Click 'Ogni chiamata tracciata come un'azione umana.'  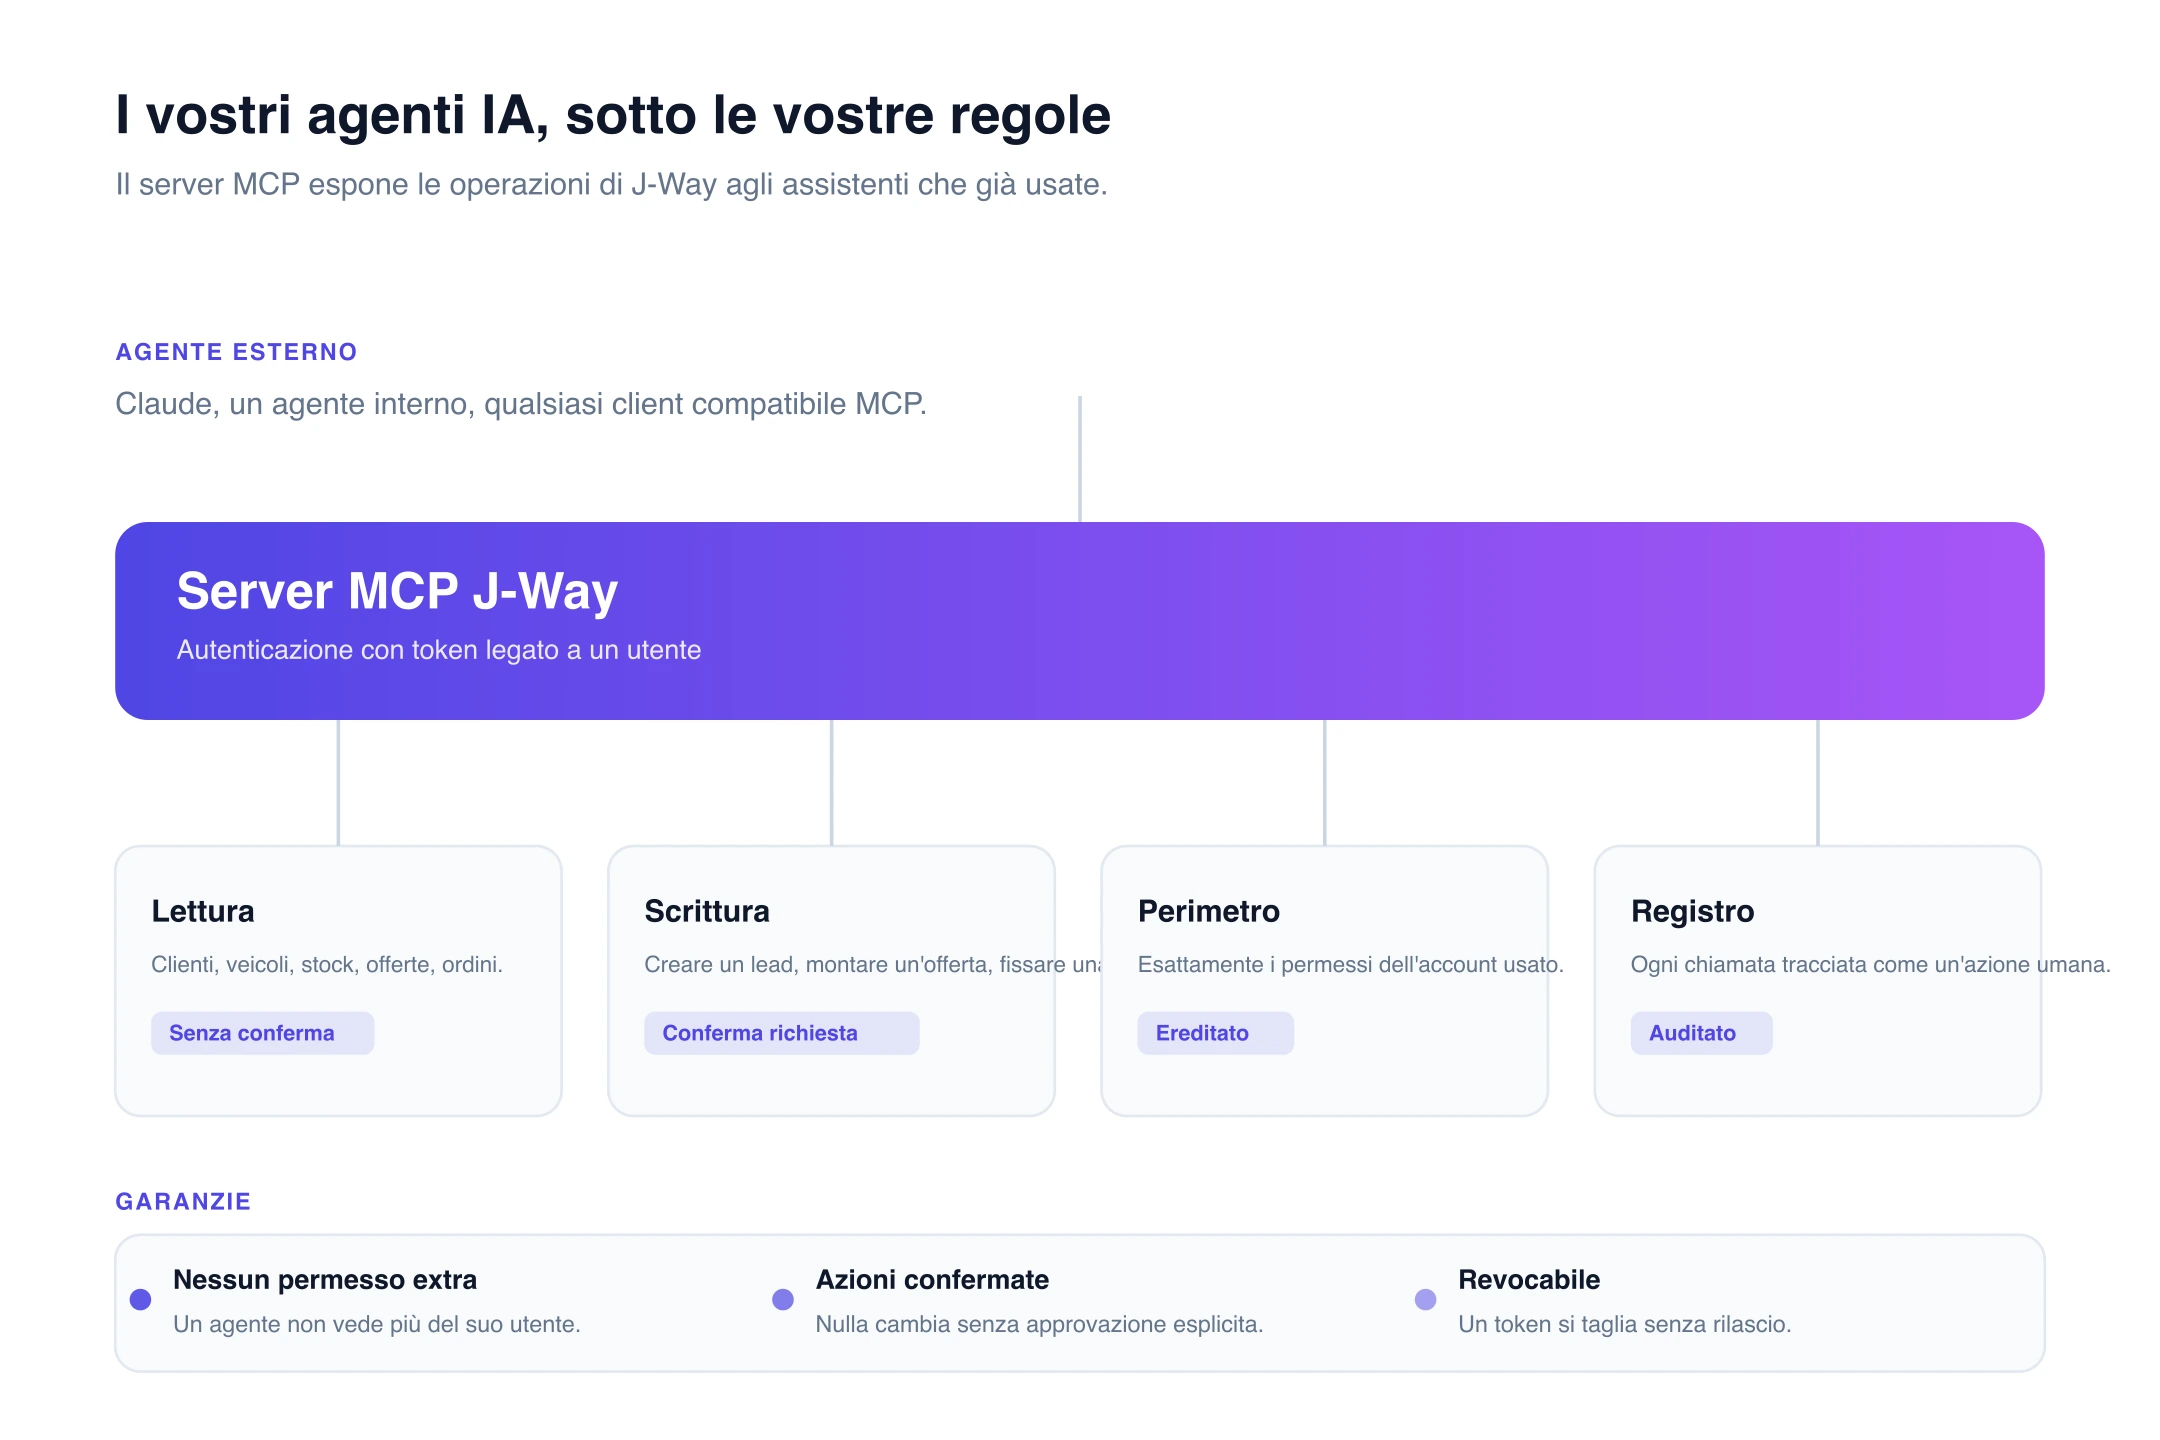(x=1870, y=965)
